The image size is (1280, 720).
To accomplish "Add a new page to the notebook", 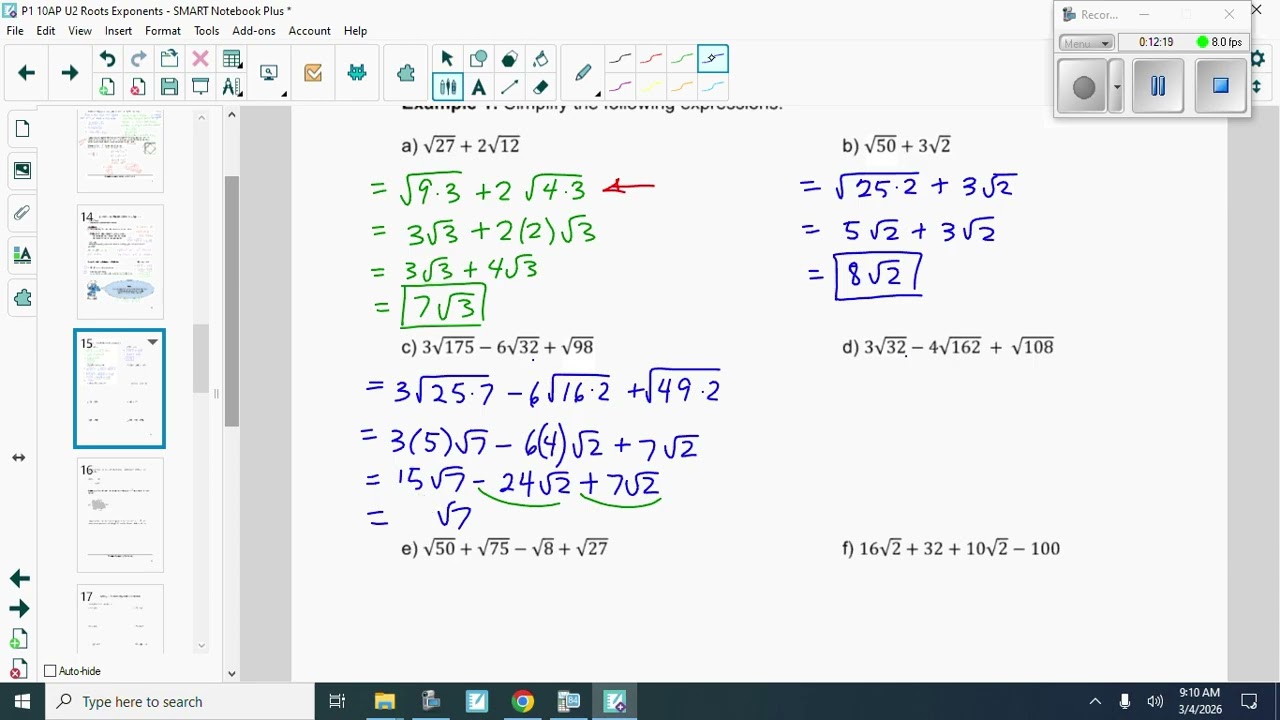I will [107, 87].
